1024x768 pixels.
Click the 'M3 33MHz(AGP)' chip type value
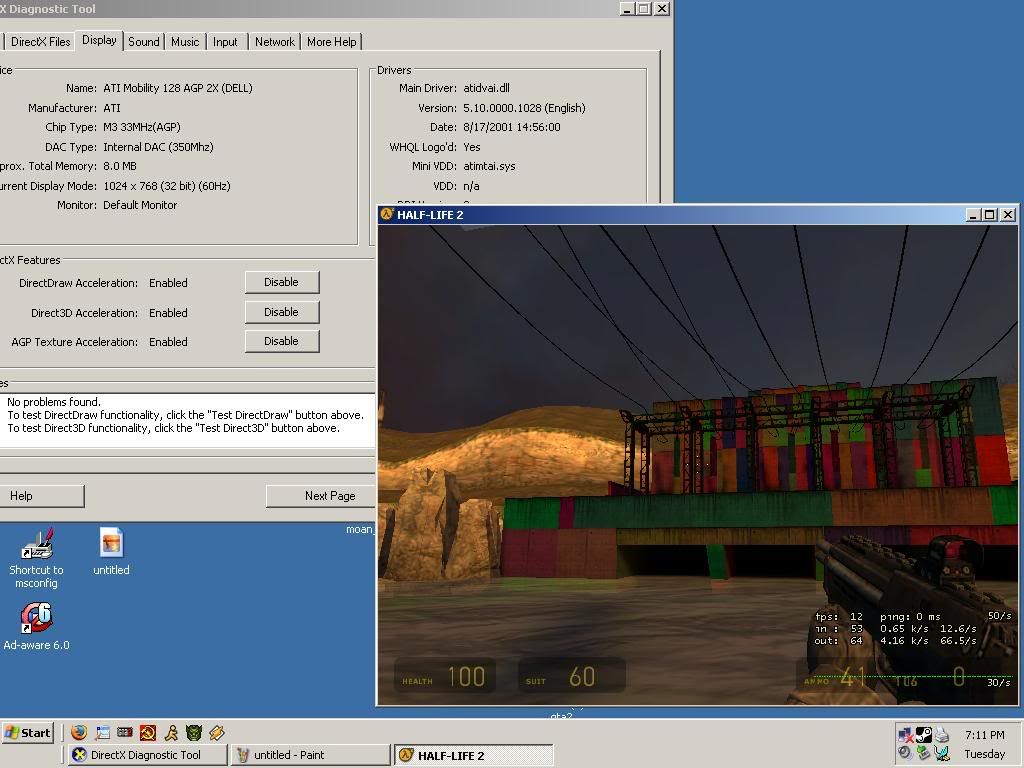[142, 127]
